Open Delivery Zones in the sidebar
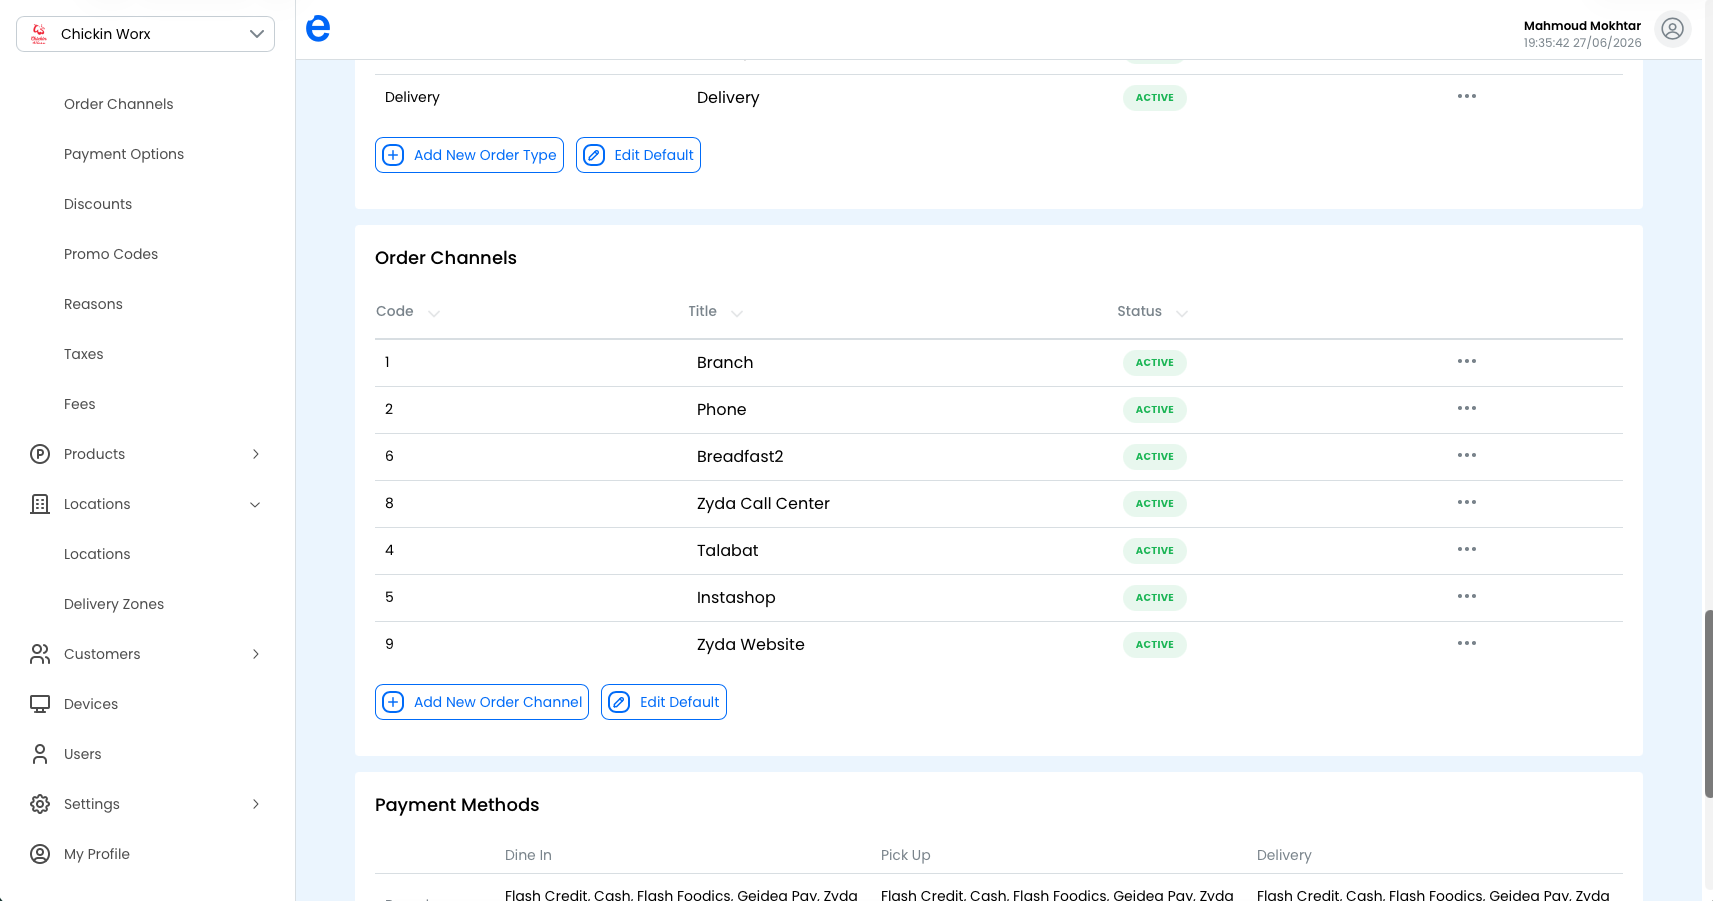 [114, 604]
